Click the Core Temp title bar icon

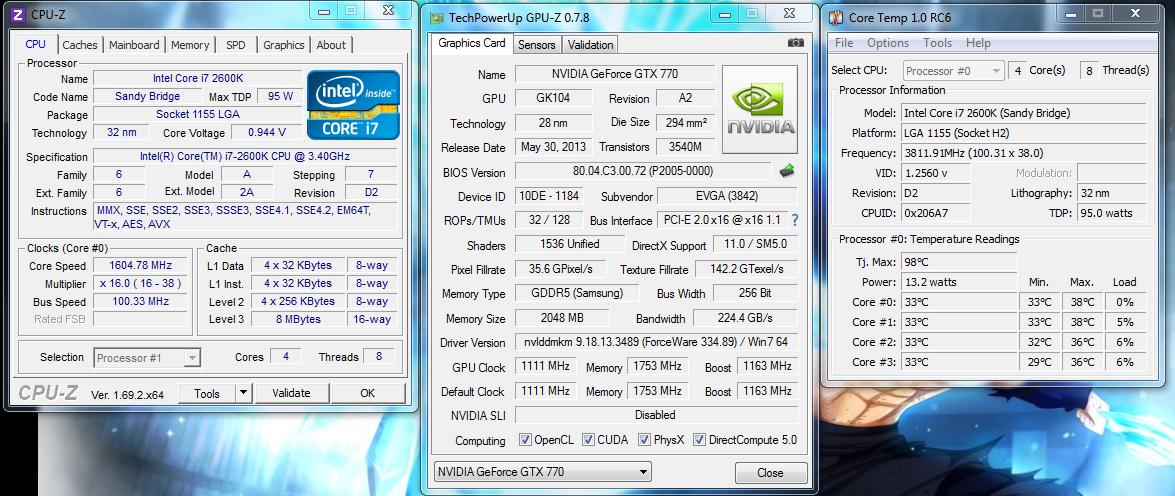pos(837,17)
